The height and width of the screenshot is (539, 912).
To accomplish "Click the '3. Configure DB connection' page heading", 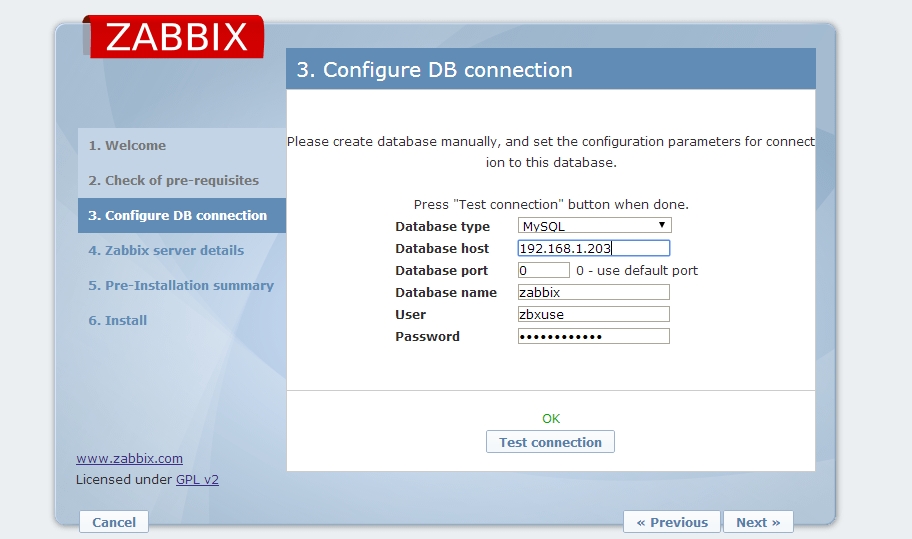I will point(434,70).
